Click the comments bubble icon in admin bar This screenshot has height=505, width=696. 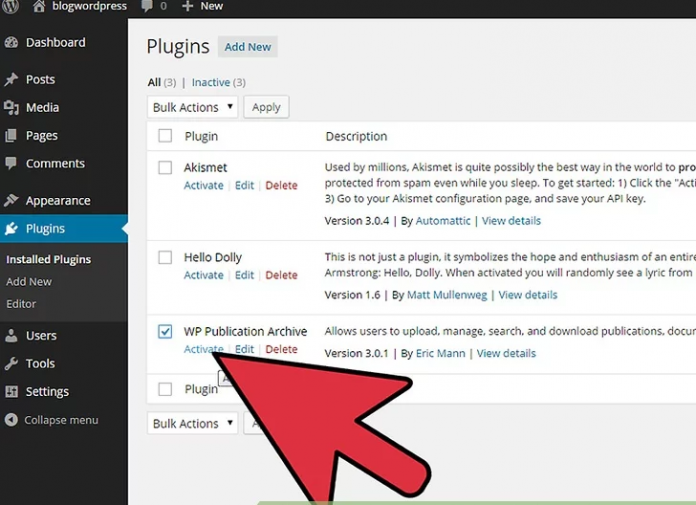coord(148,6)
